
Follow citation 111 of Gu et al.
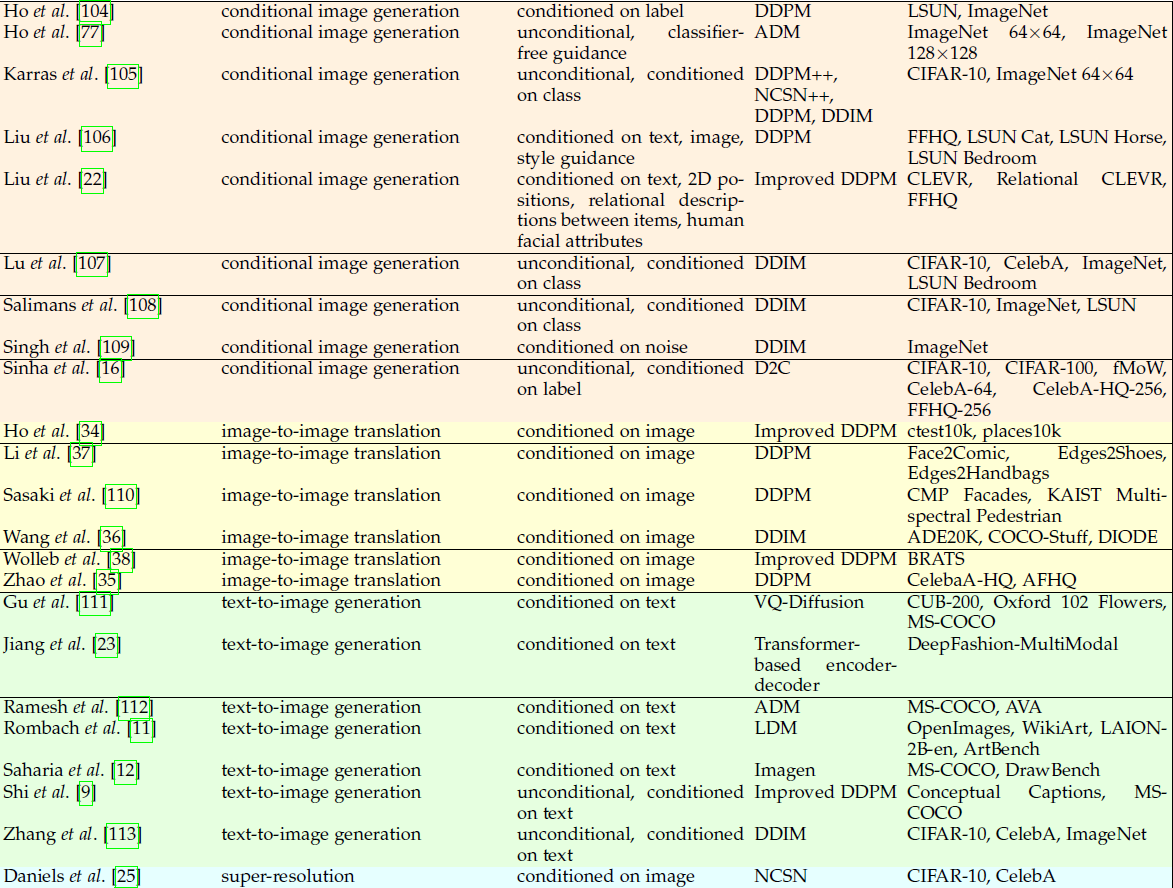(96, 603)
